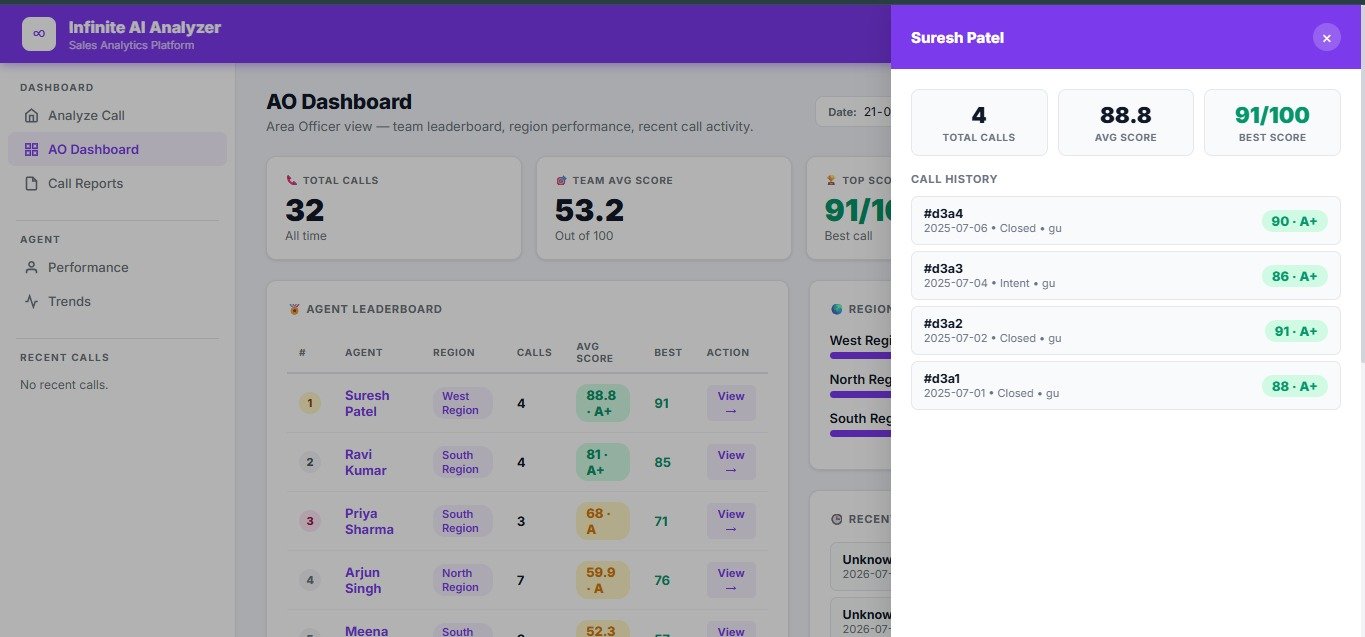Click the South Region progress bar
This screenshot has width=1365, height=637.
(860, 433)
